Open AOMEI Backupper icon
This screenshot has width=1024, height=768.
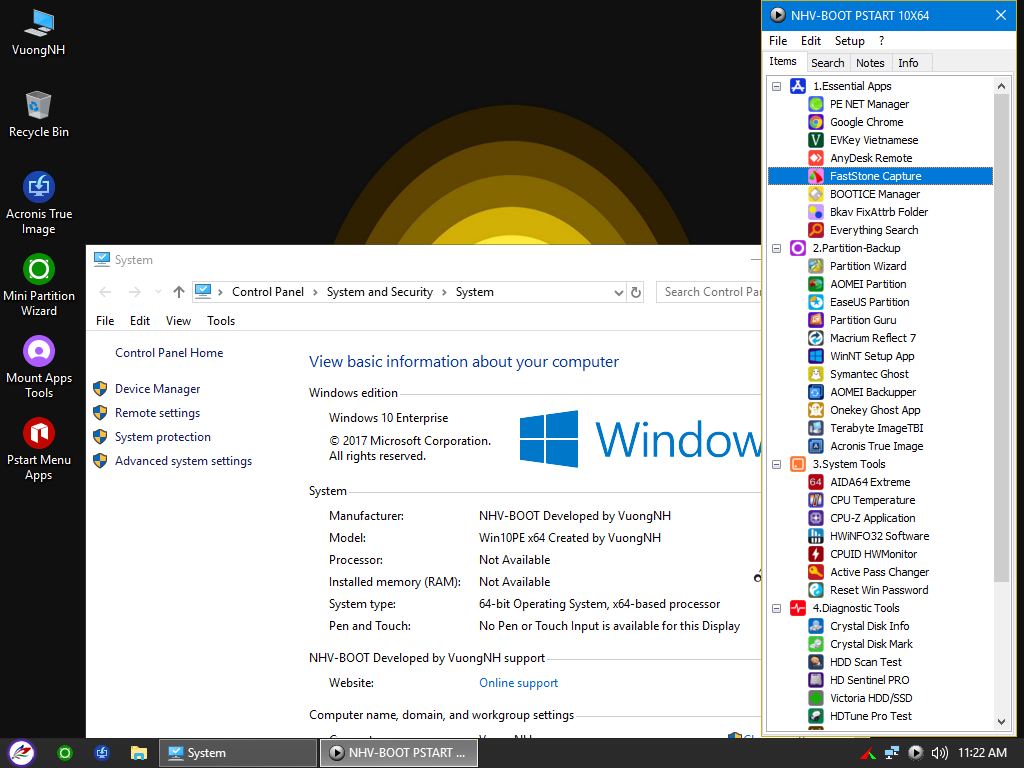coord(816,392)
